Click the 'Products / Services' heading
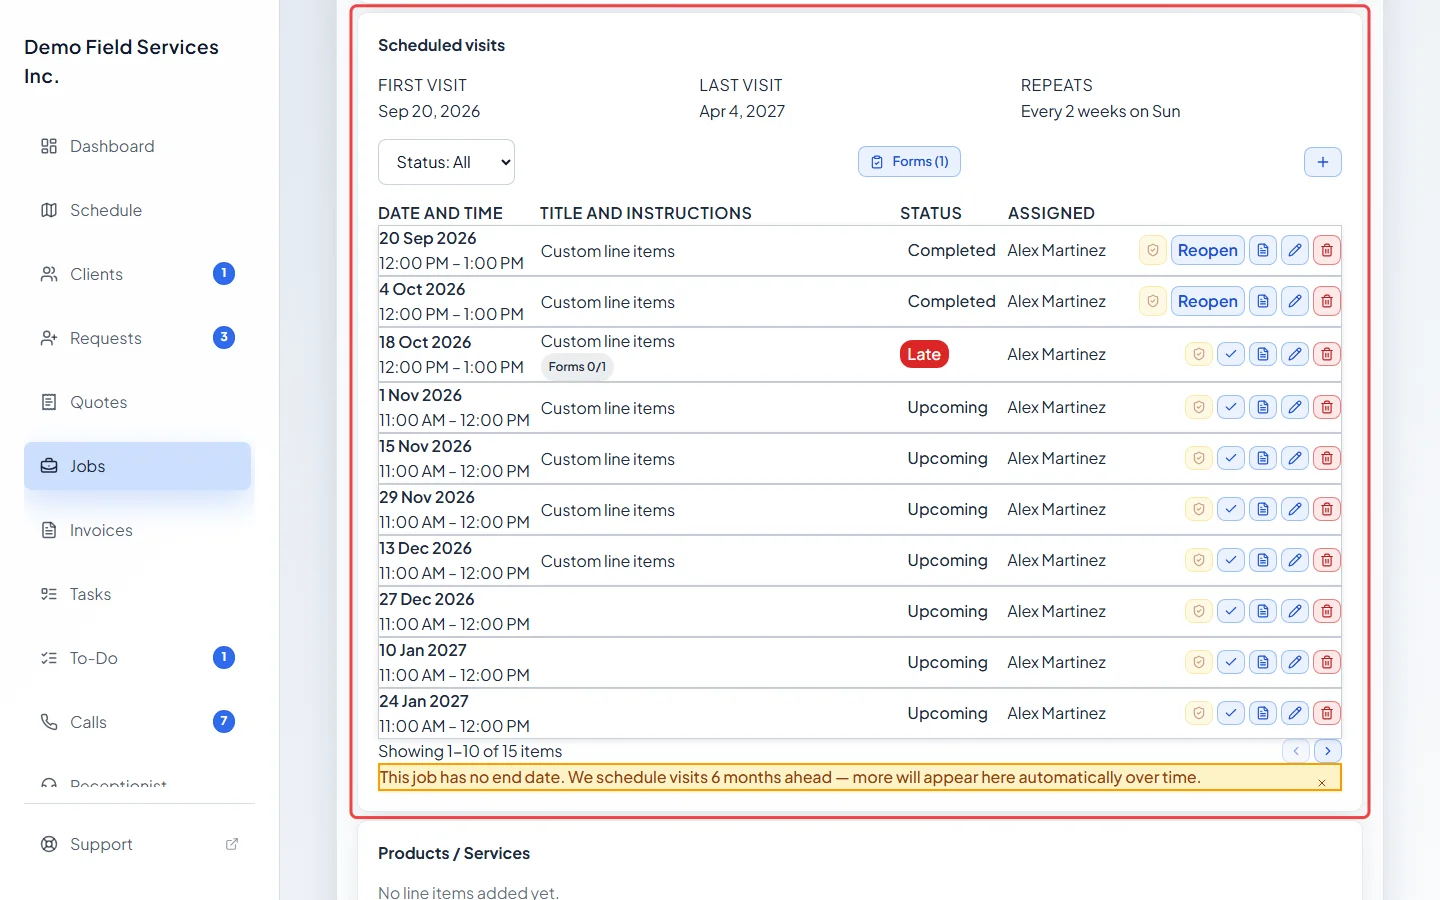The height and width of the screenshot is (900, 1440). point(454,853)
